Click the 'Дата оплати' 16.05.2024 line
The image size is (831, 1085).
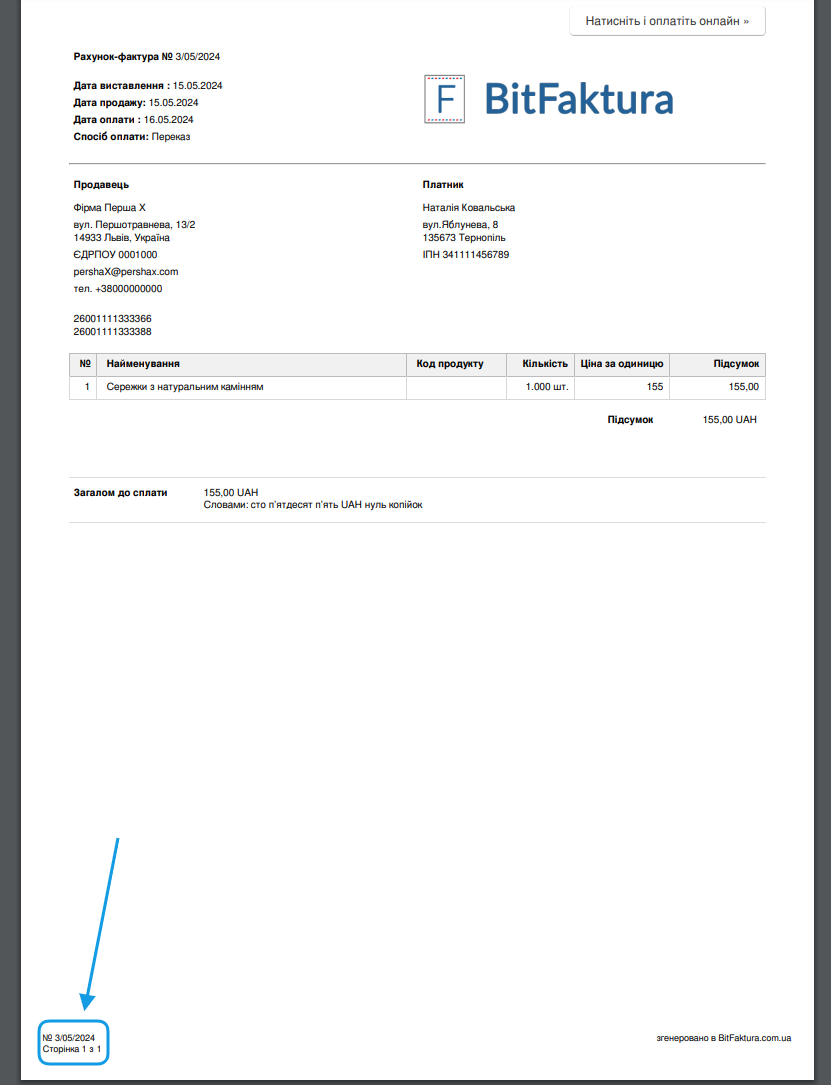pyautogui.click(x=134, y=120)
